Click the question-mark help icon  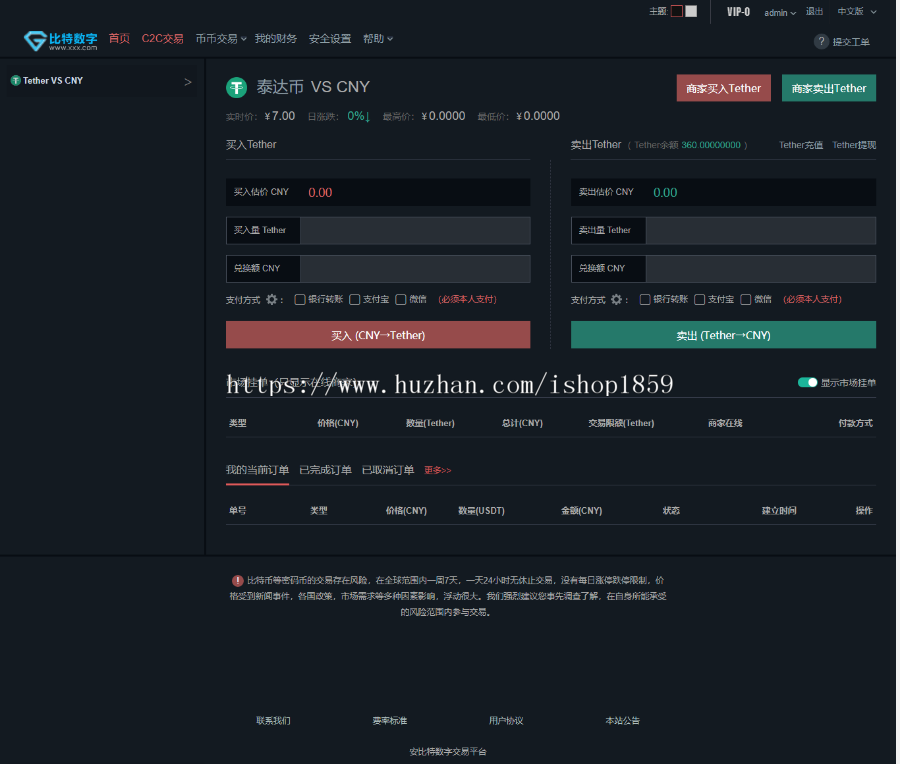(821, 41)
